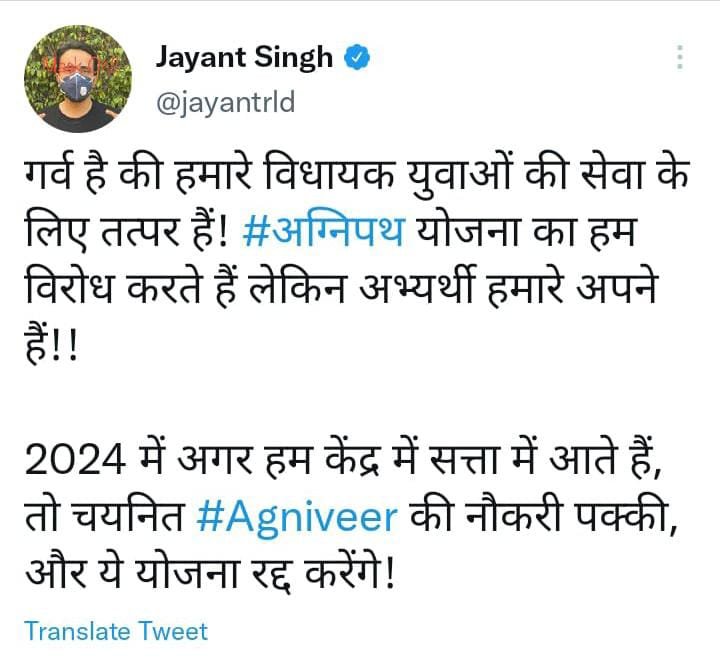Screen dimensions: 720x668
Task: Click Translate Tweet
Action: (116, 631)
